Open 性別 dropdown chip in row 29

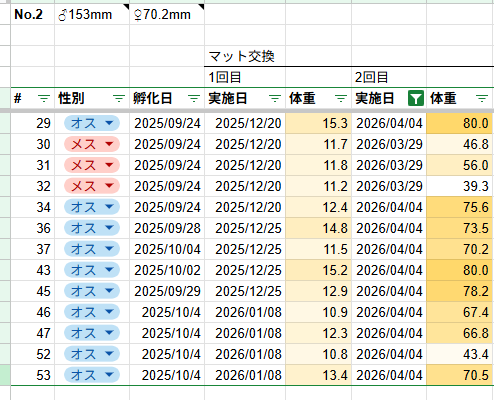point(92,123)
